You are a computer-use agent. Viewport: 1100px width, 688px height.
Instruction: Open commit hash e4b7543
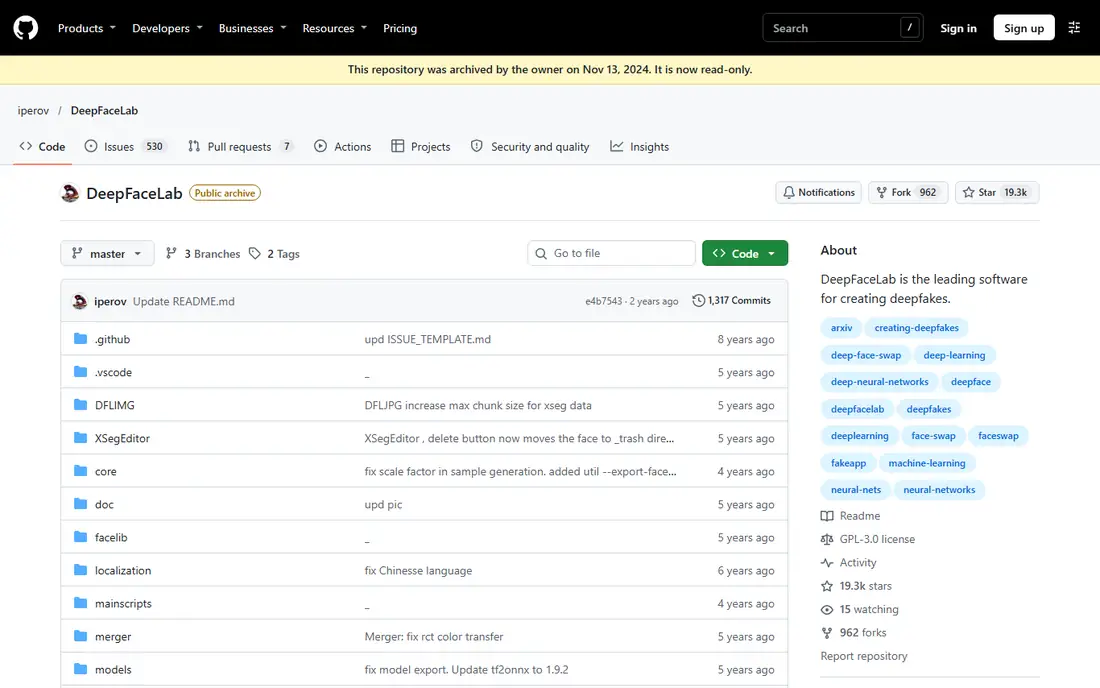(603, 301)
